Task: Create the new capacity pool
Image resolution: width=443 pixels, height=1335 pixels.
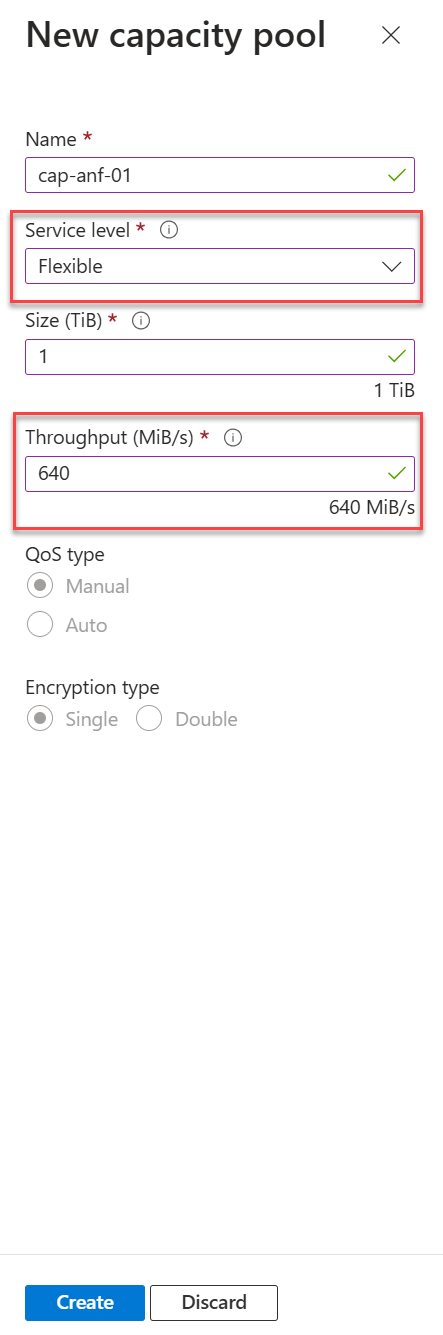Action: [x=85, y=1302]
